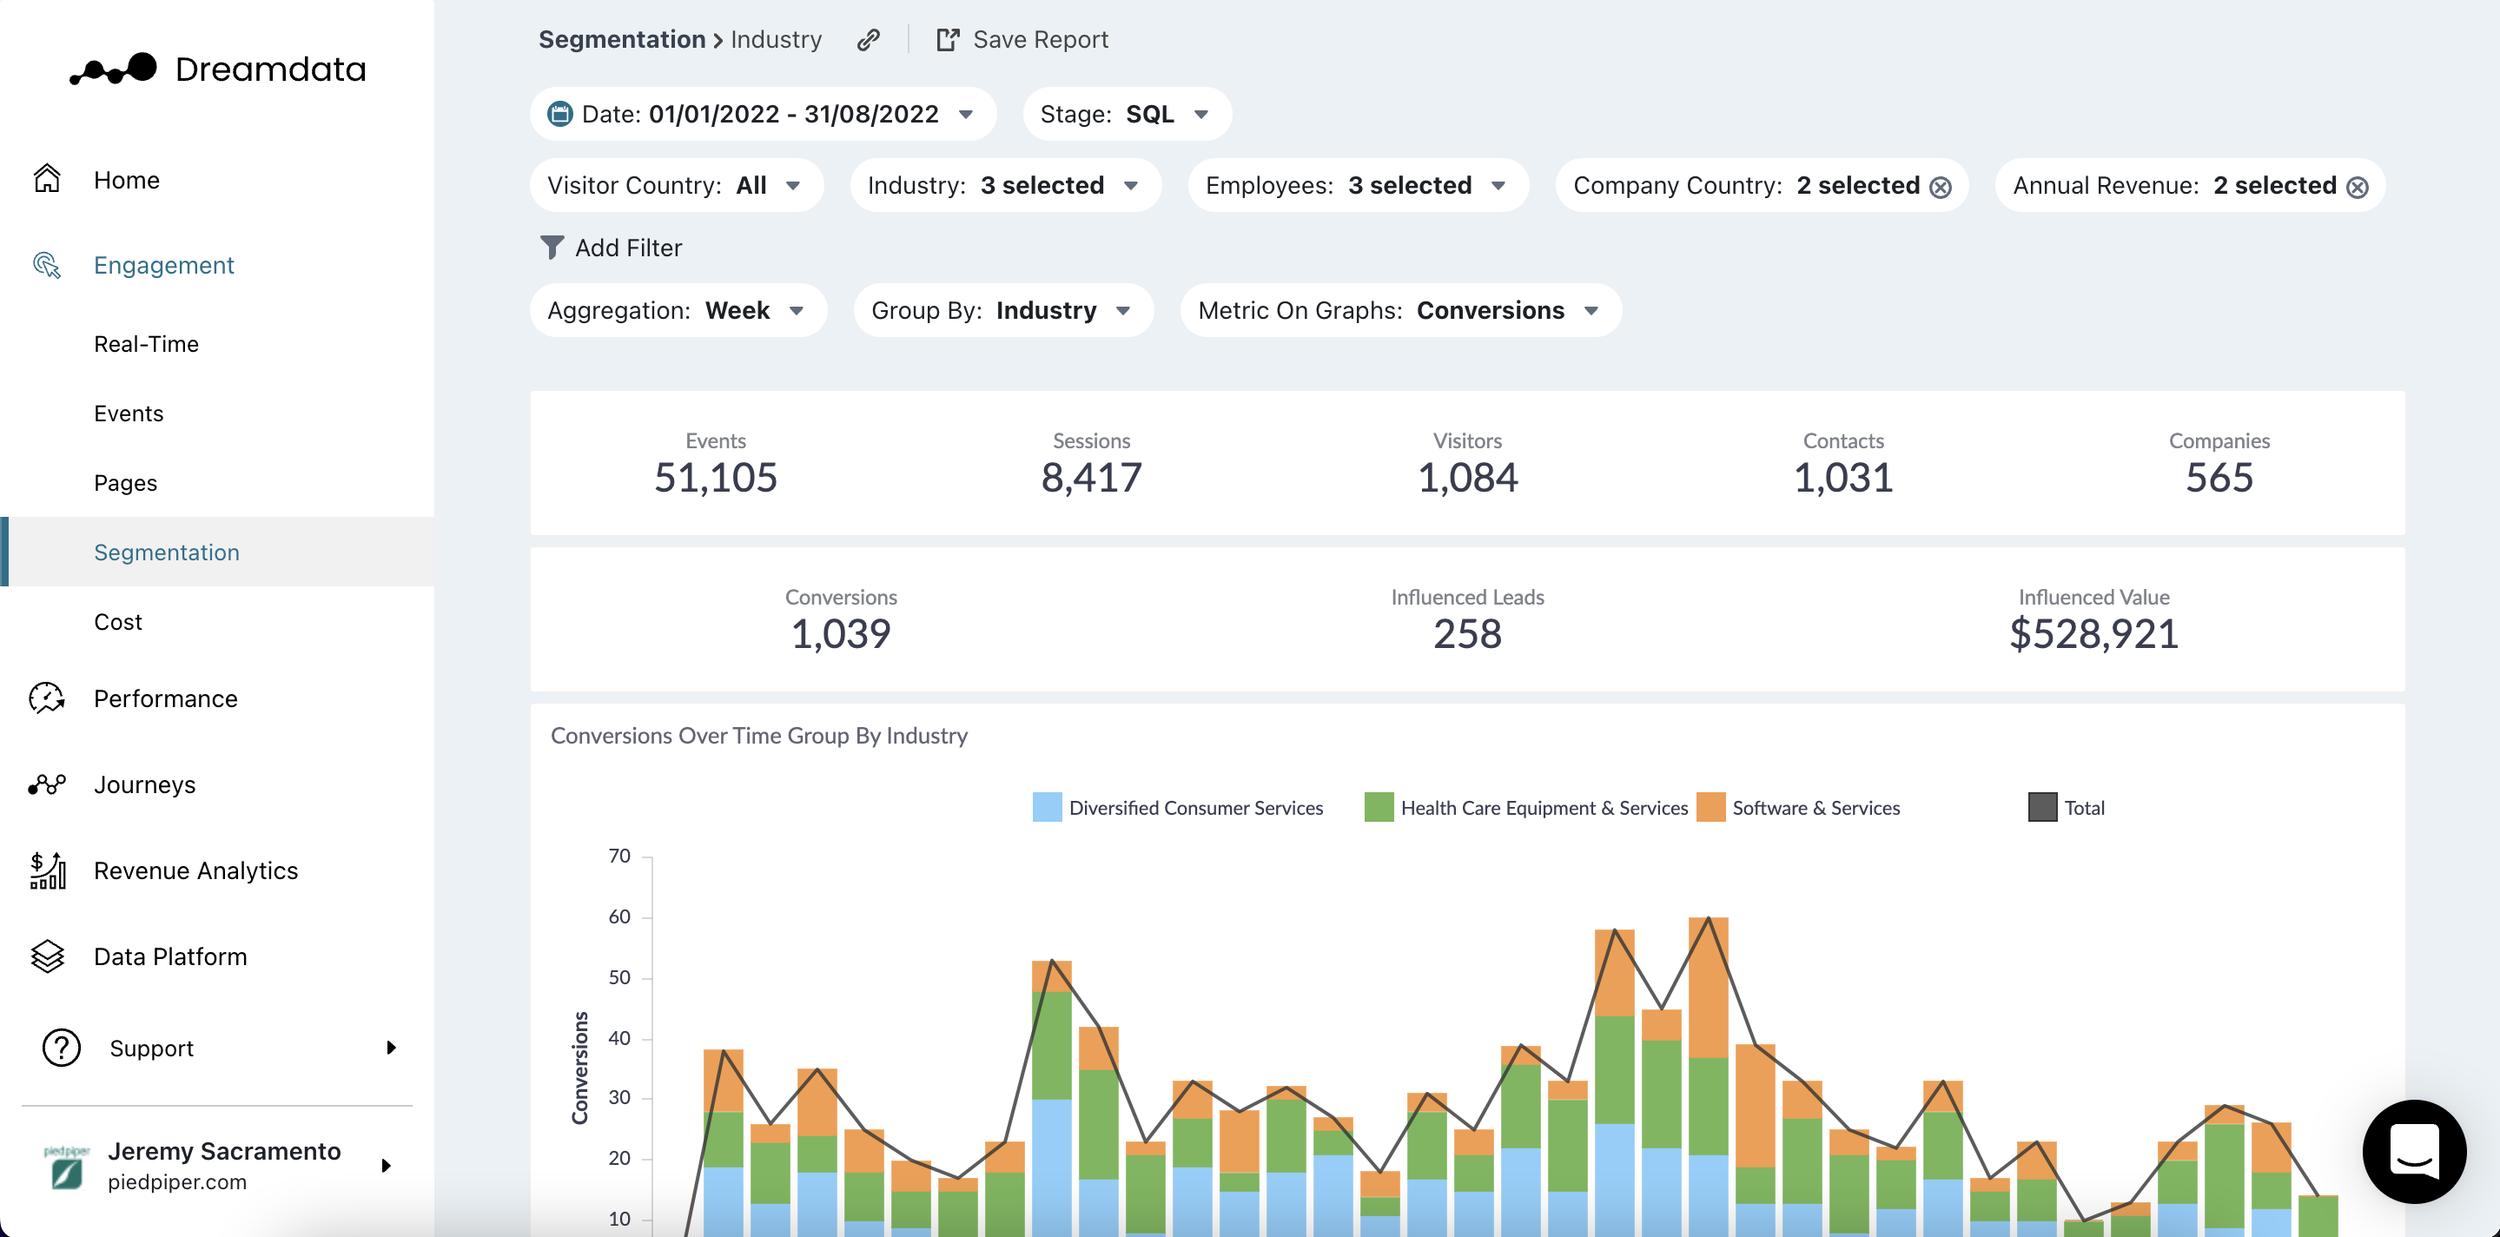The width and height of the screenshot is (2500, 1237).
Task: Switch to the Segmentation section
Action: click(167, 551)
